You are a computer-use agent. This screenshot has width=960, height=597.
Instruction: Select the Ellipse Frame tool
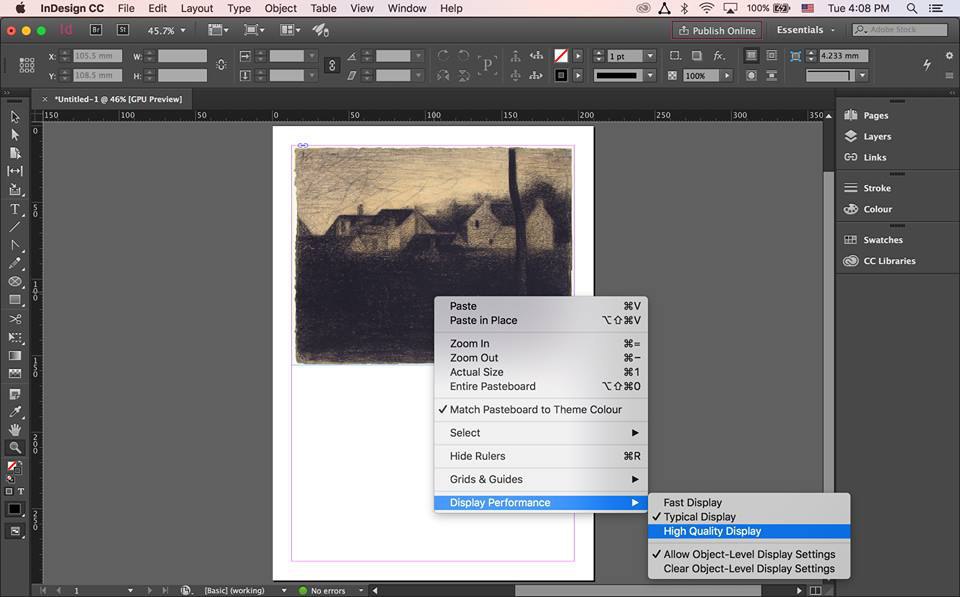(15, 282)
